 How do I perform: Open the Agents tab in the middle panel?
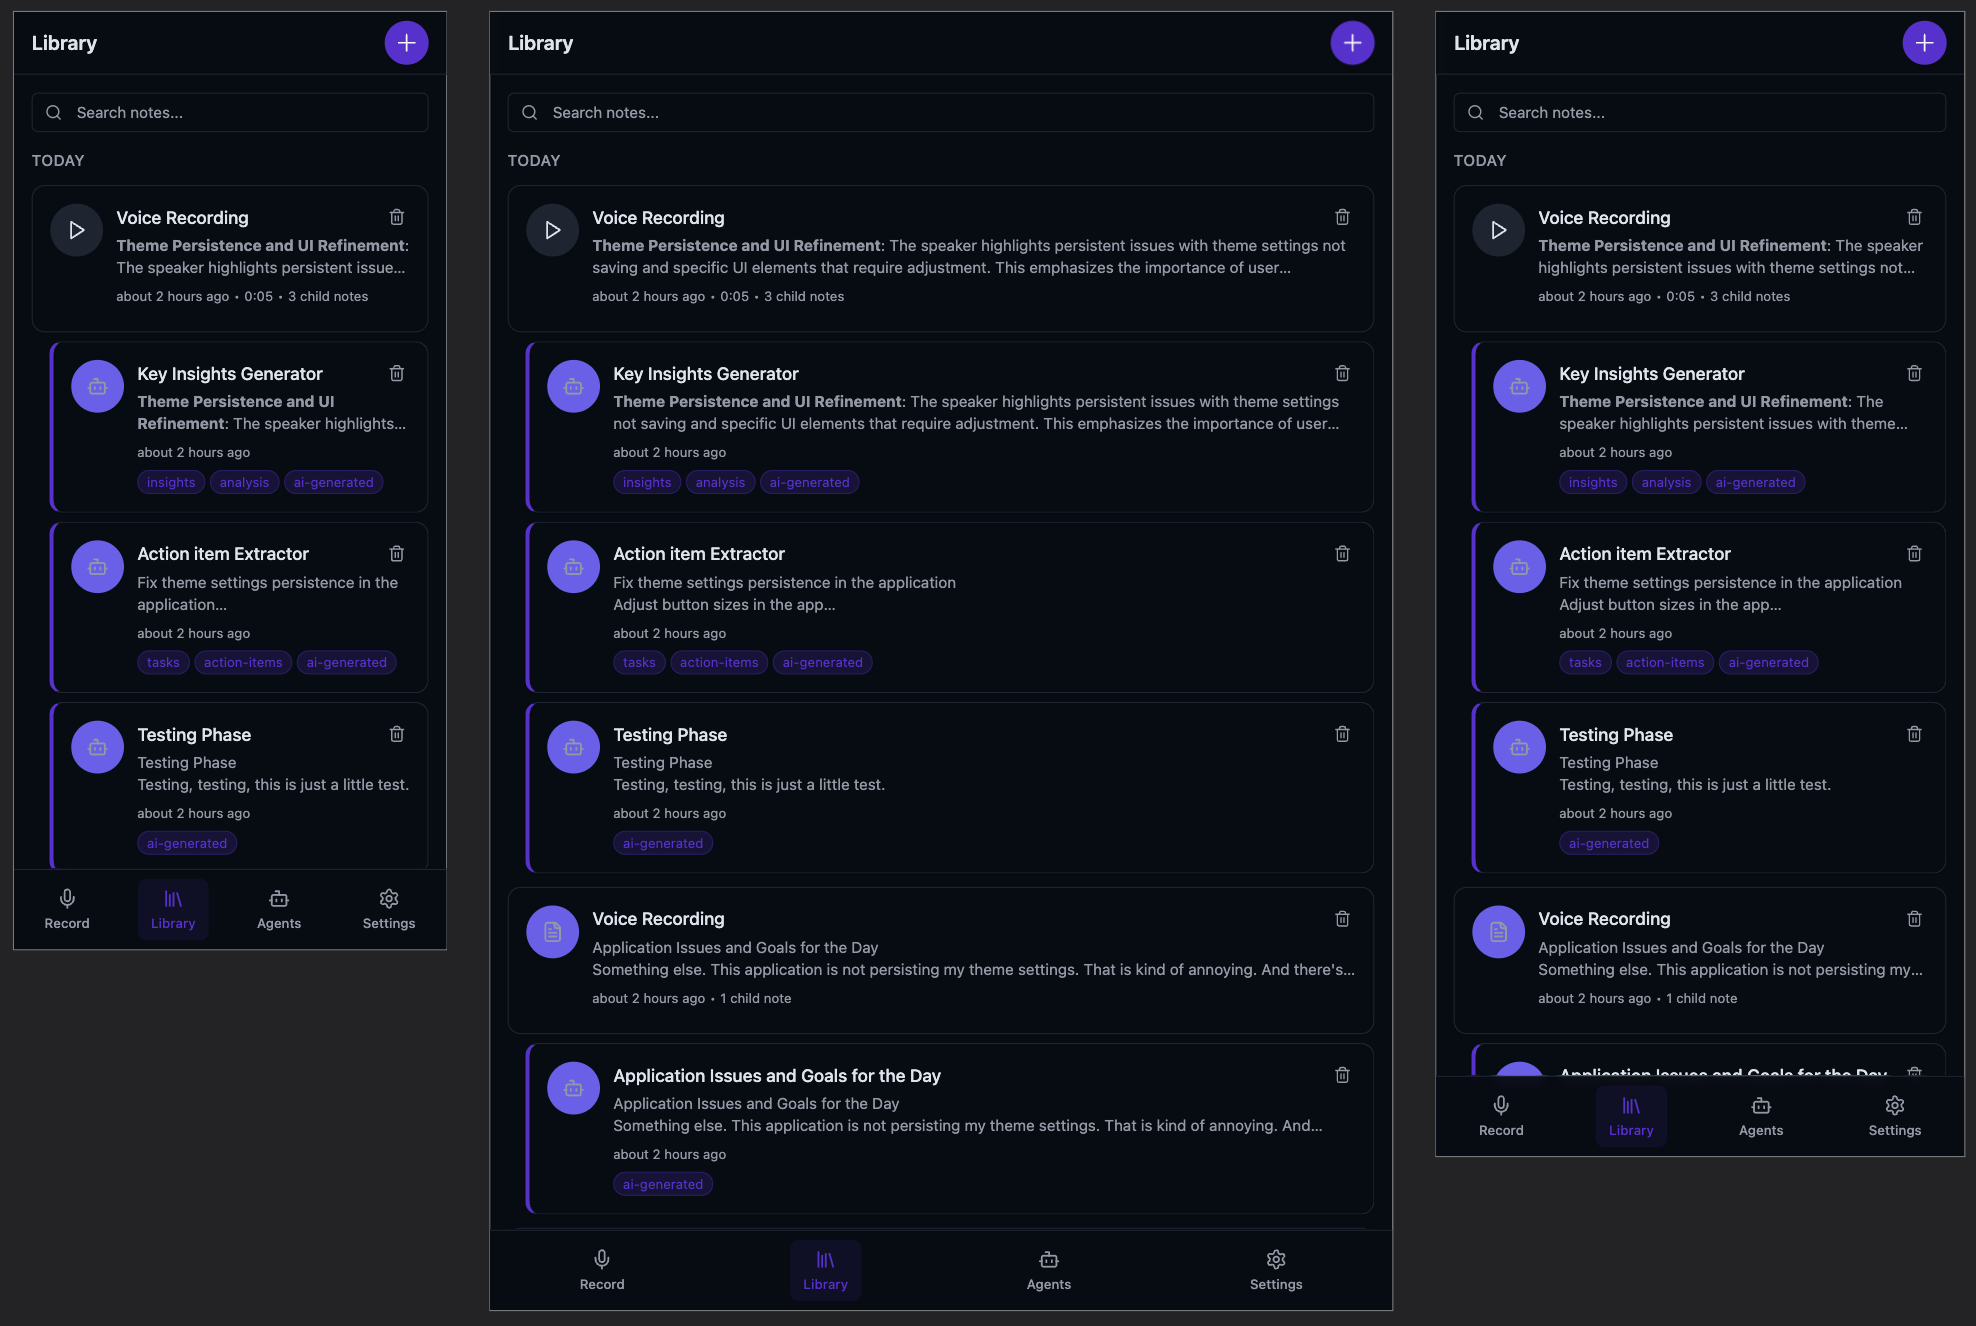coord(1048,1270)
